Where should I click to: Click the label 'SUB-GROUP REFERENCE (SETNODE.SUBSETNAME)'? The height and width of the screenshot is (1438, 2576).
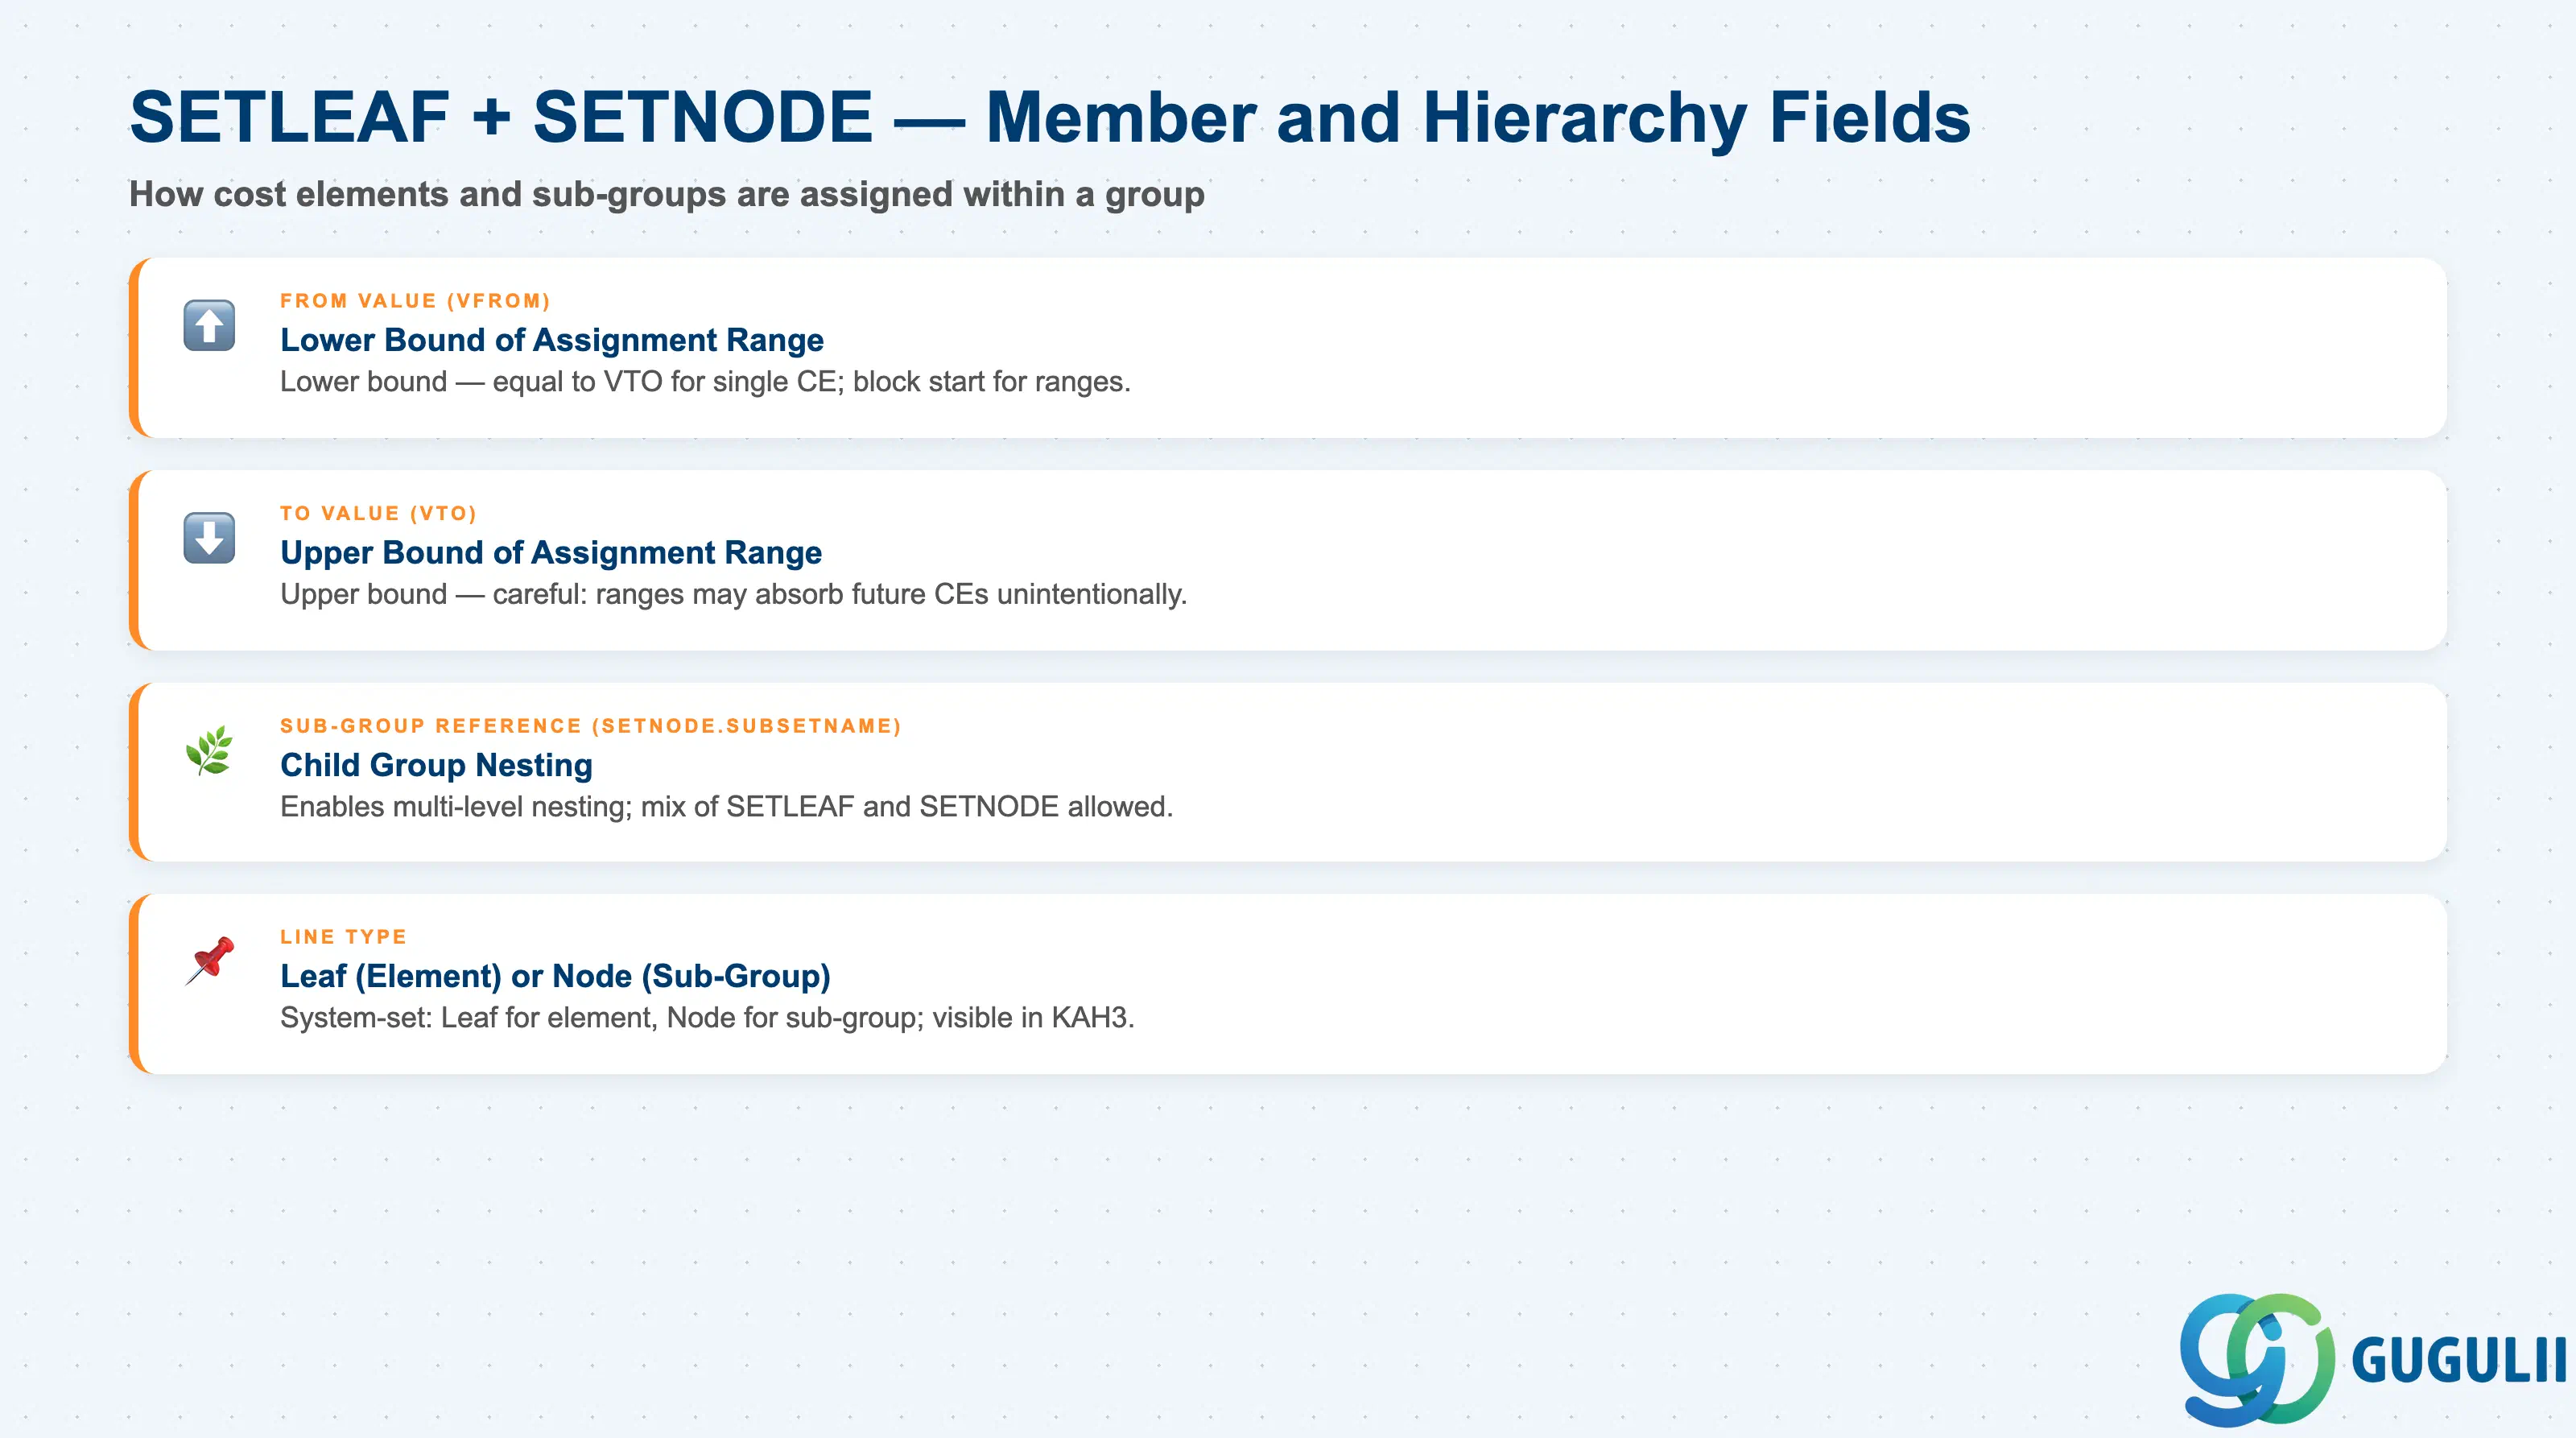click(x=591, y=726)
